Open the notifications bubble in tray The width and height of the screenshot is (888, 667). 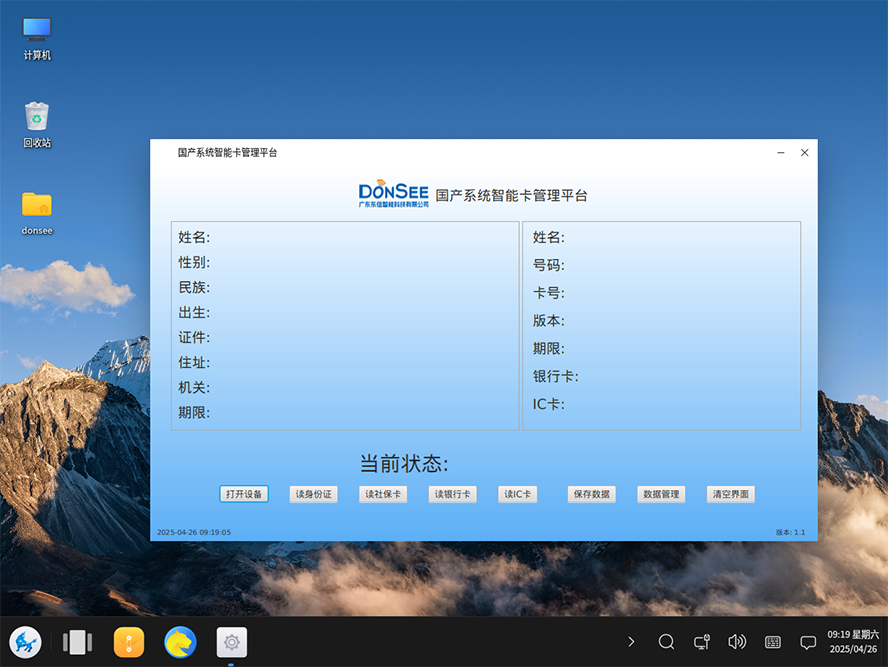click(808, 642)
